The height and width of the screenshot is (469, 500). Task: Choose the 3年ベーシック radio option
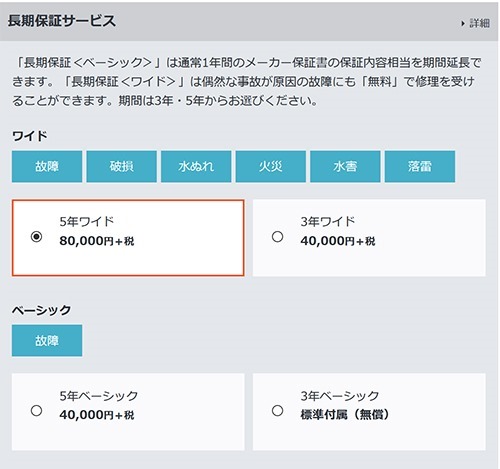[x=277, y=410]
